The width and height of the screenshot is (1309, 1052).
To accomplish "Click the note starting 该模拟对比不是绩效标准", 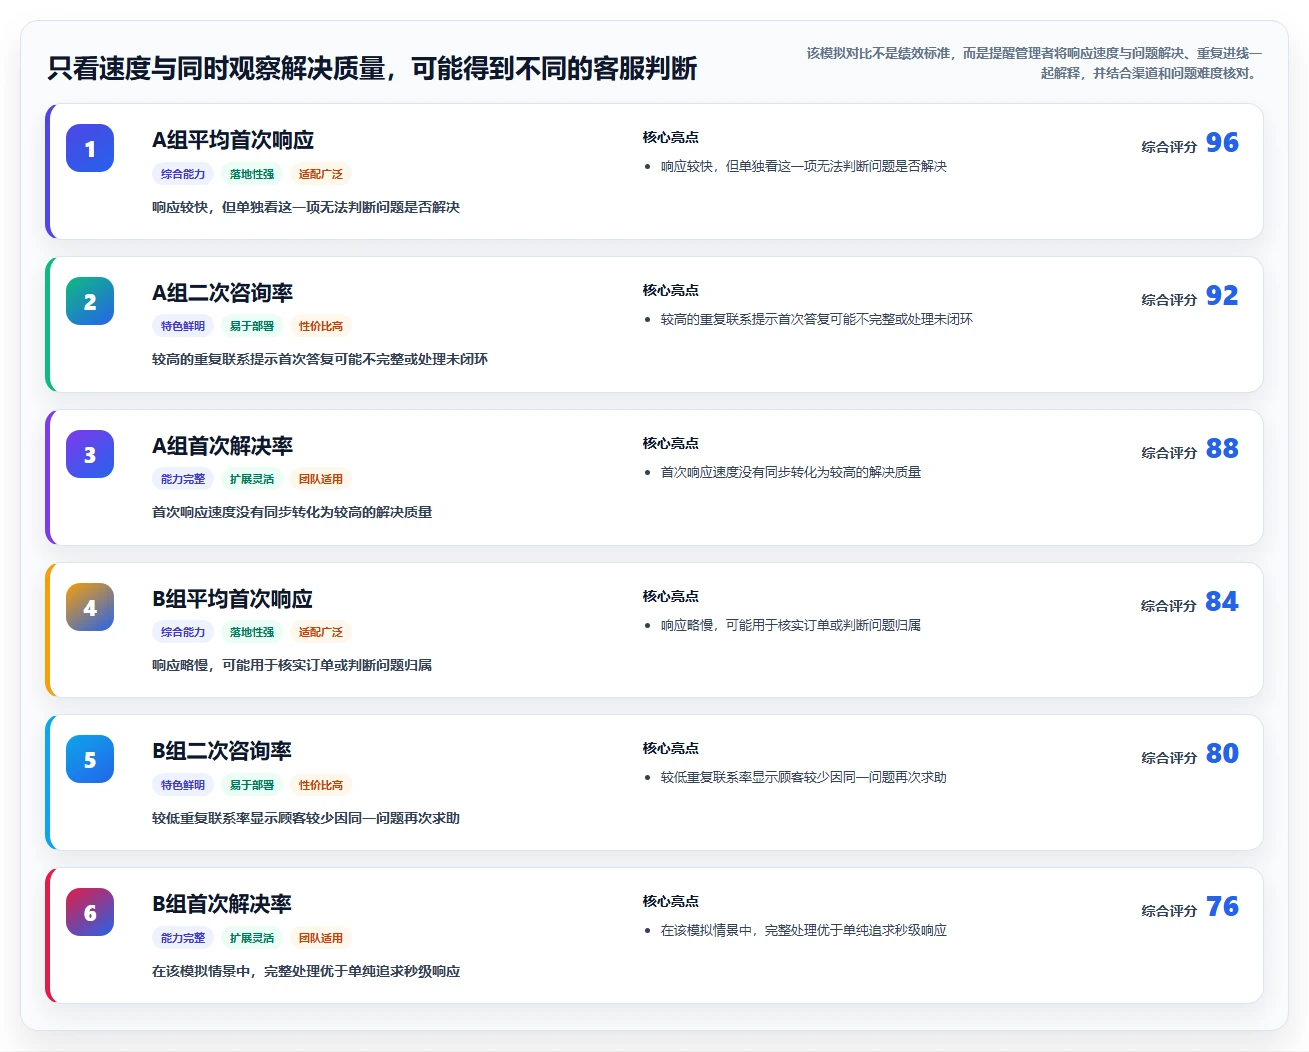I will pos(1034,63).
